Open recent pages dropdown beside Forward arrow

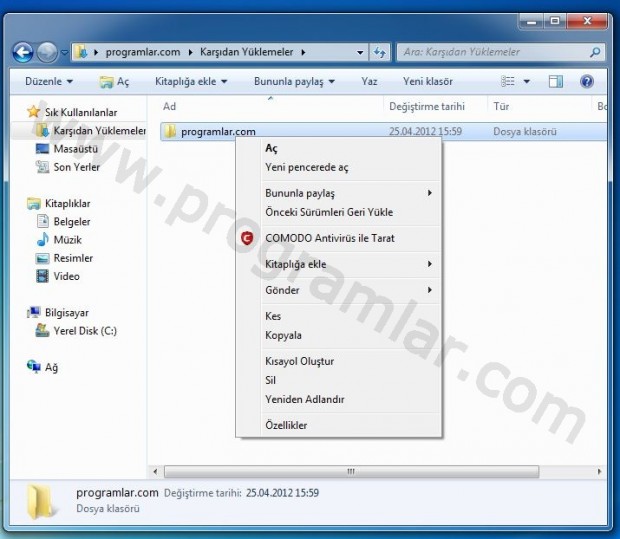click(x=64, y=52)
